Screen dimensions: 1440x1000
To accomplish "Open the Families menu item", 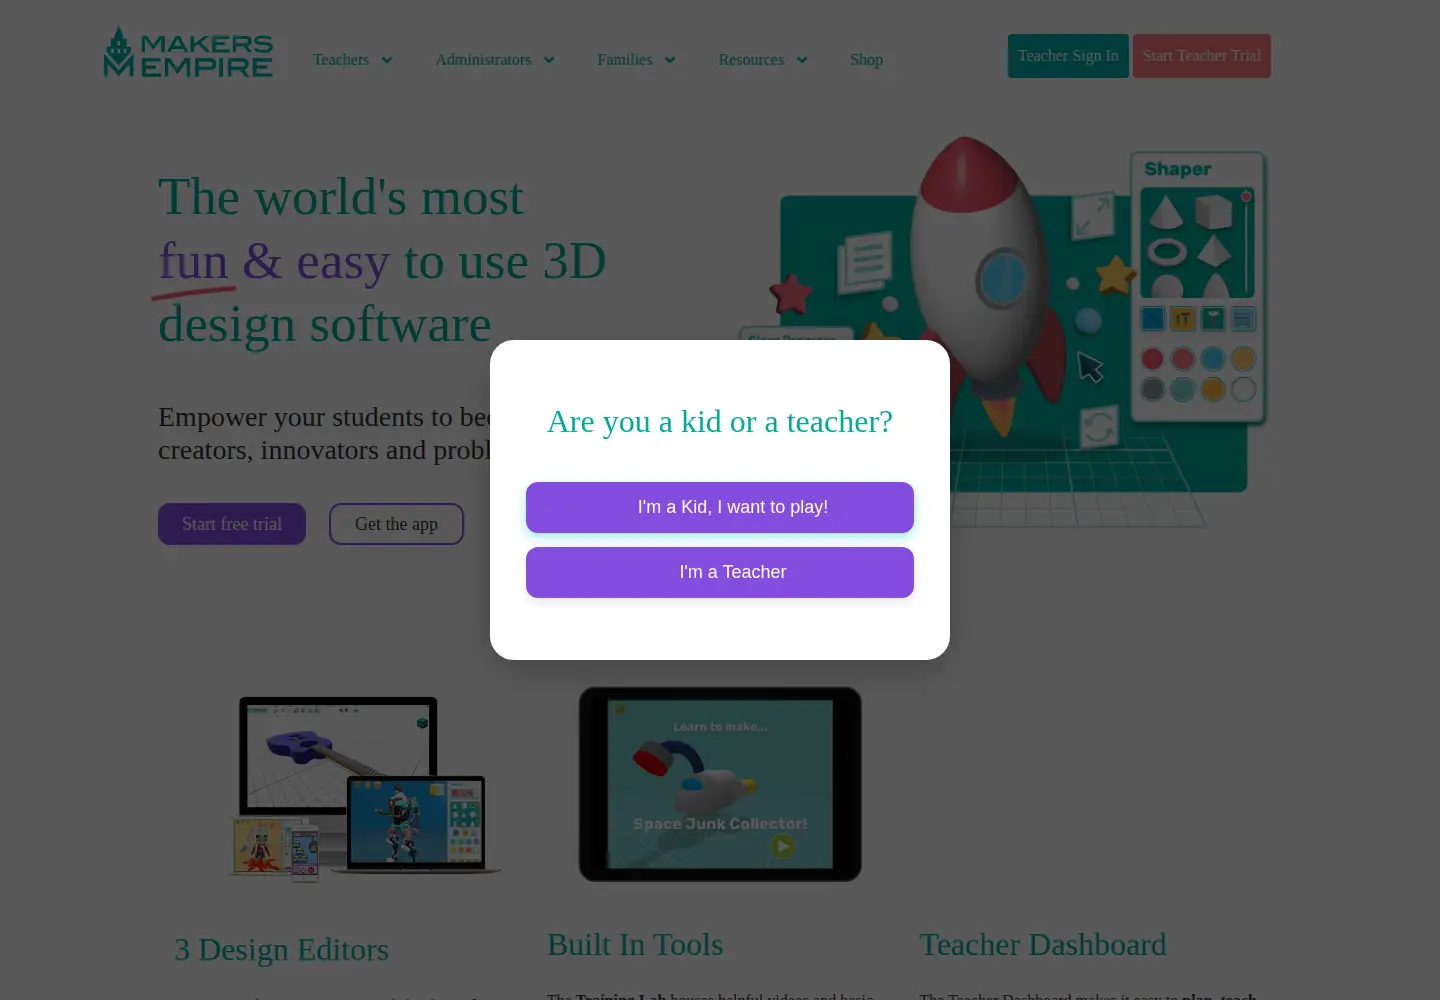I will point(624,60).
